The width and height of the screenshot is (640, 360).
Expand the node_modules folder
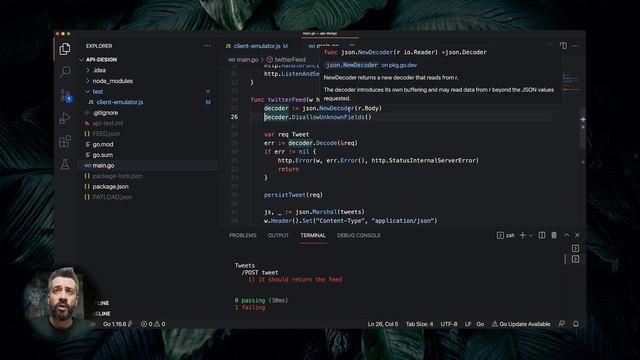point(112,81)
